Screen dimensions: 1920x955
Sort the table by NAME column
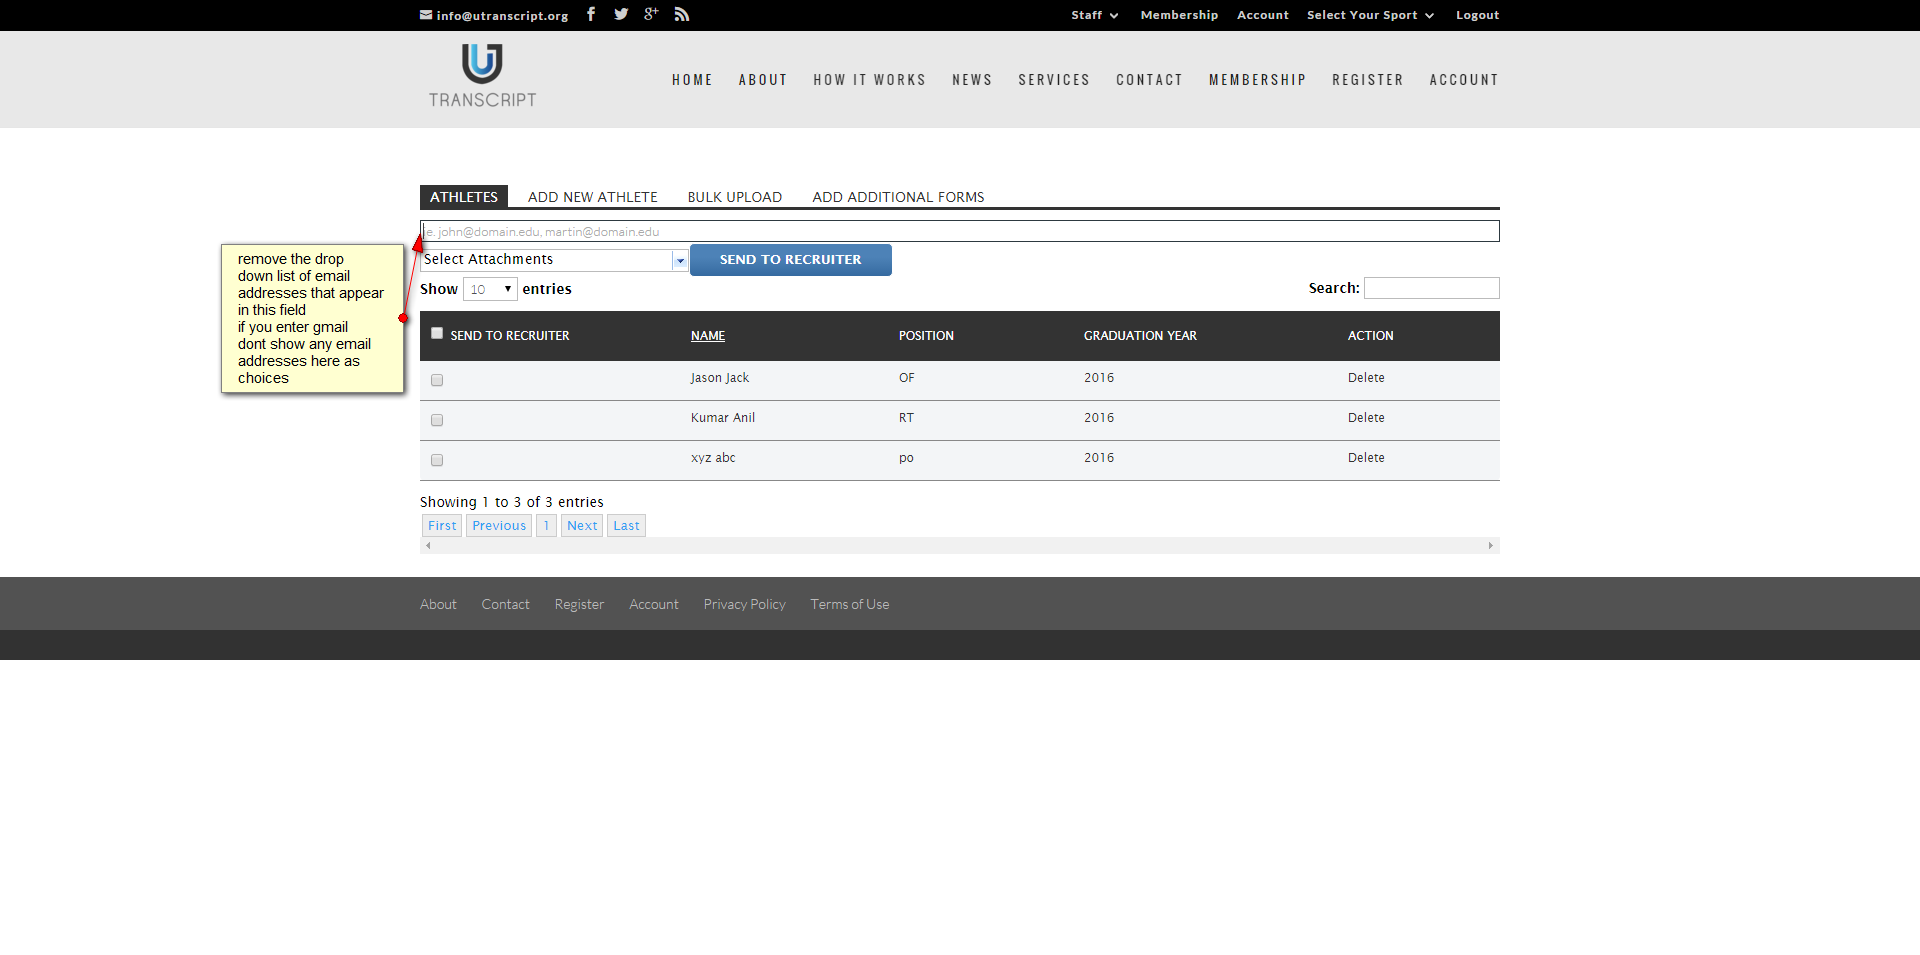coord(708,336)
